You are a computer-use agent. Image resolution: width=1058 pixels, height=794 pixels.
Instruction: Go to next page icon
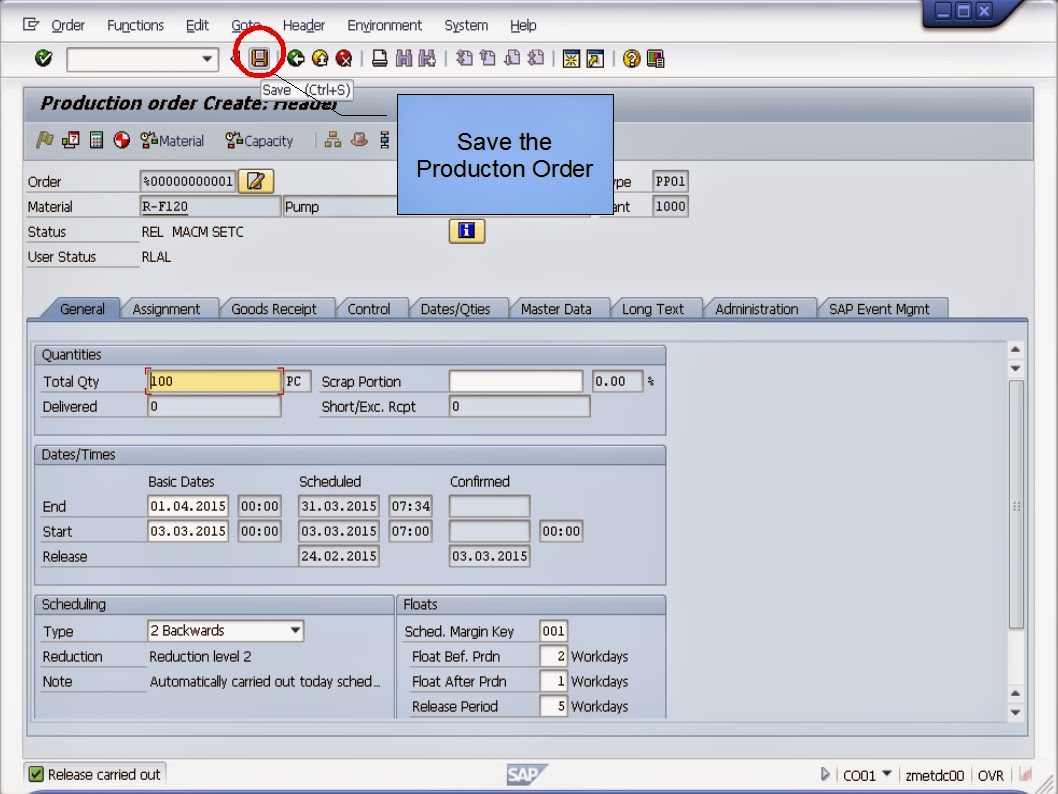point(512,59)
